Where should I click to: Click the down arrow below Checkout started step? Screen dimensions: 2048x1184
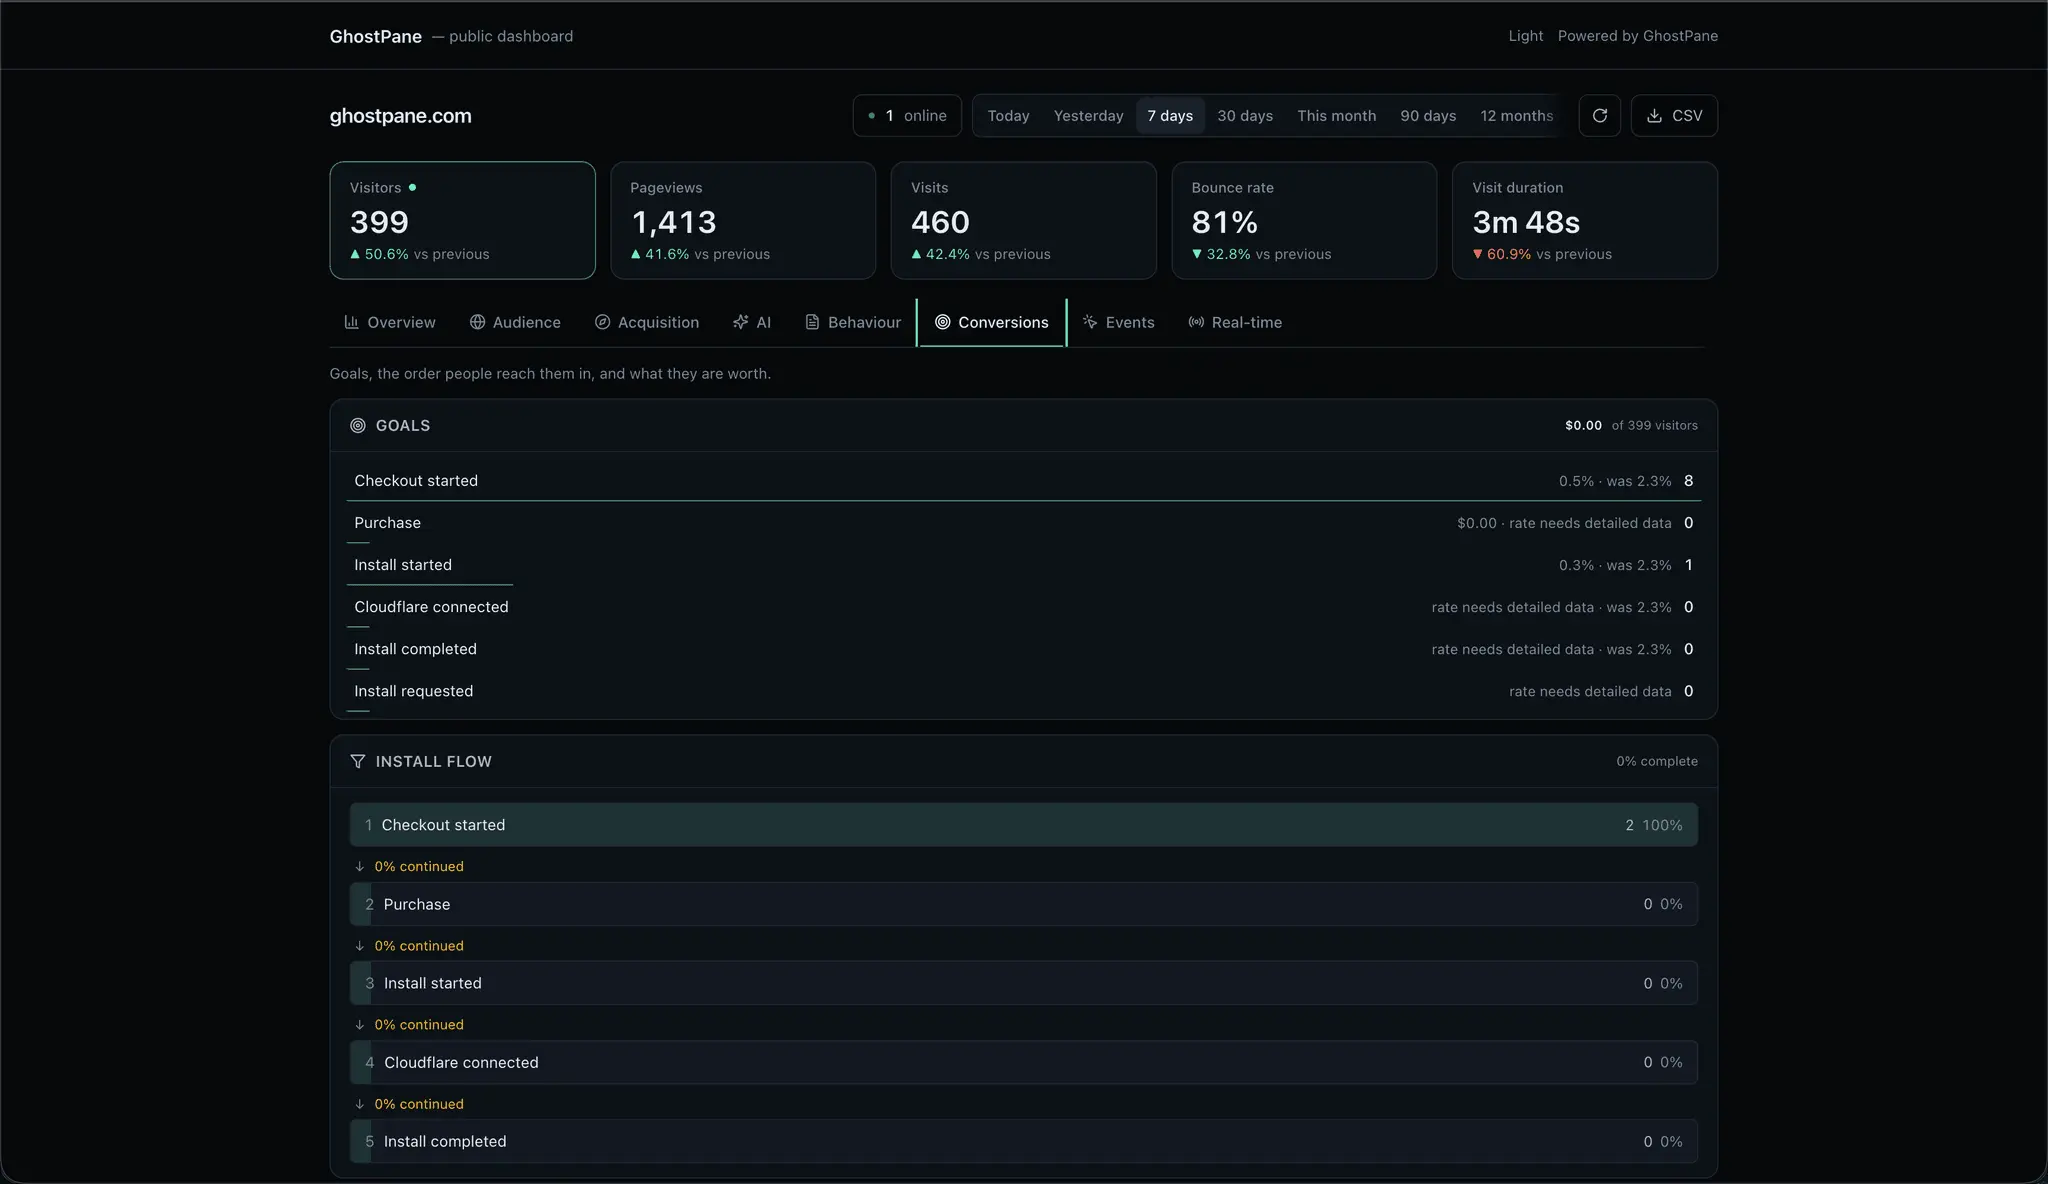click(360, 867)
